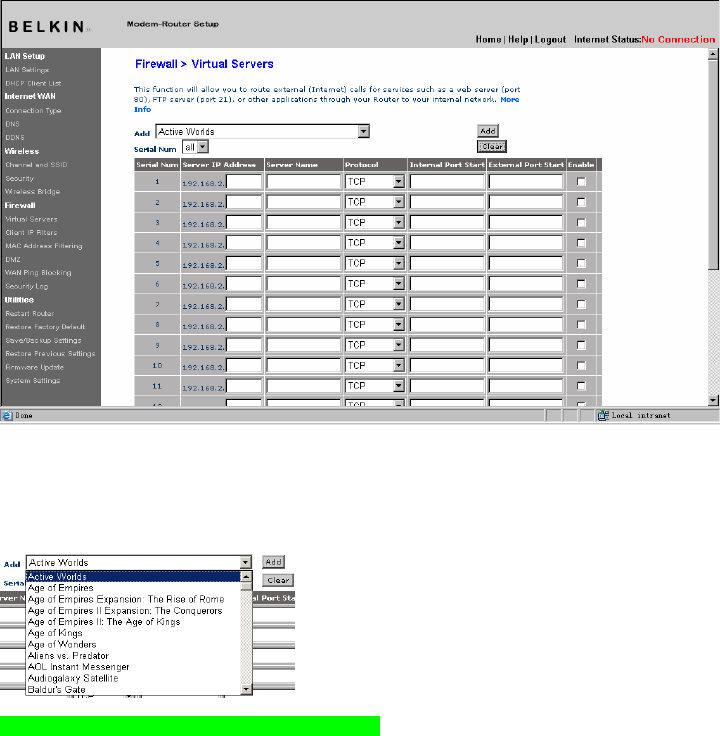Go to Home link in header

tap(488, 39)
